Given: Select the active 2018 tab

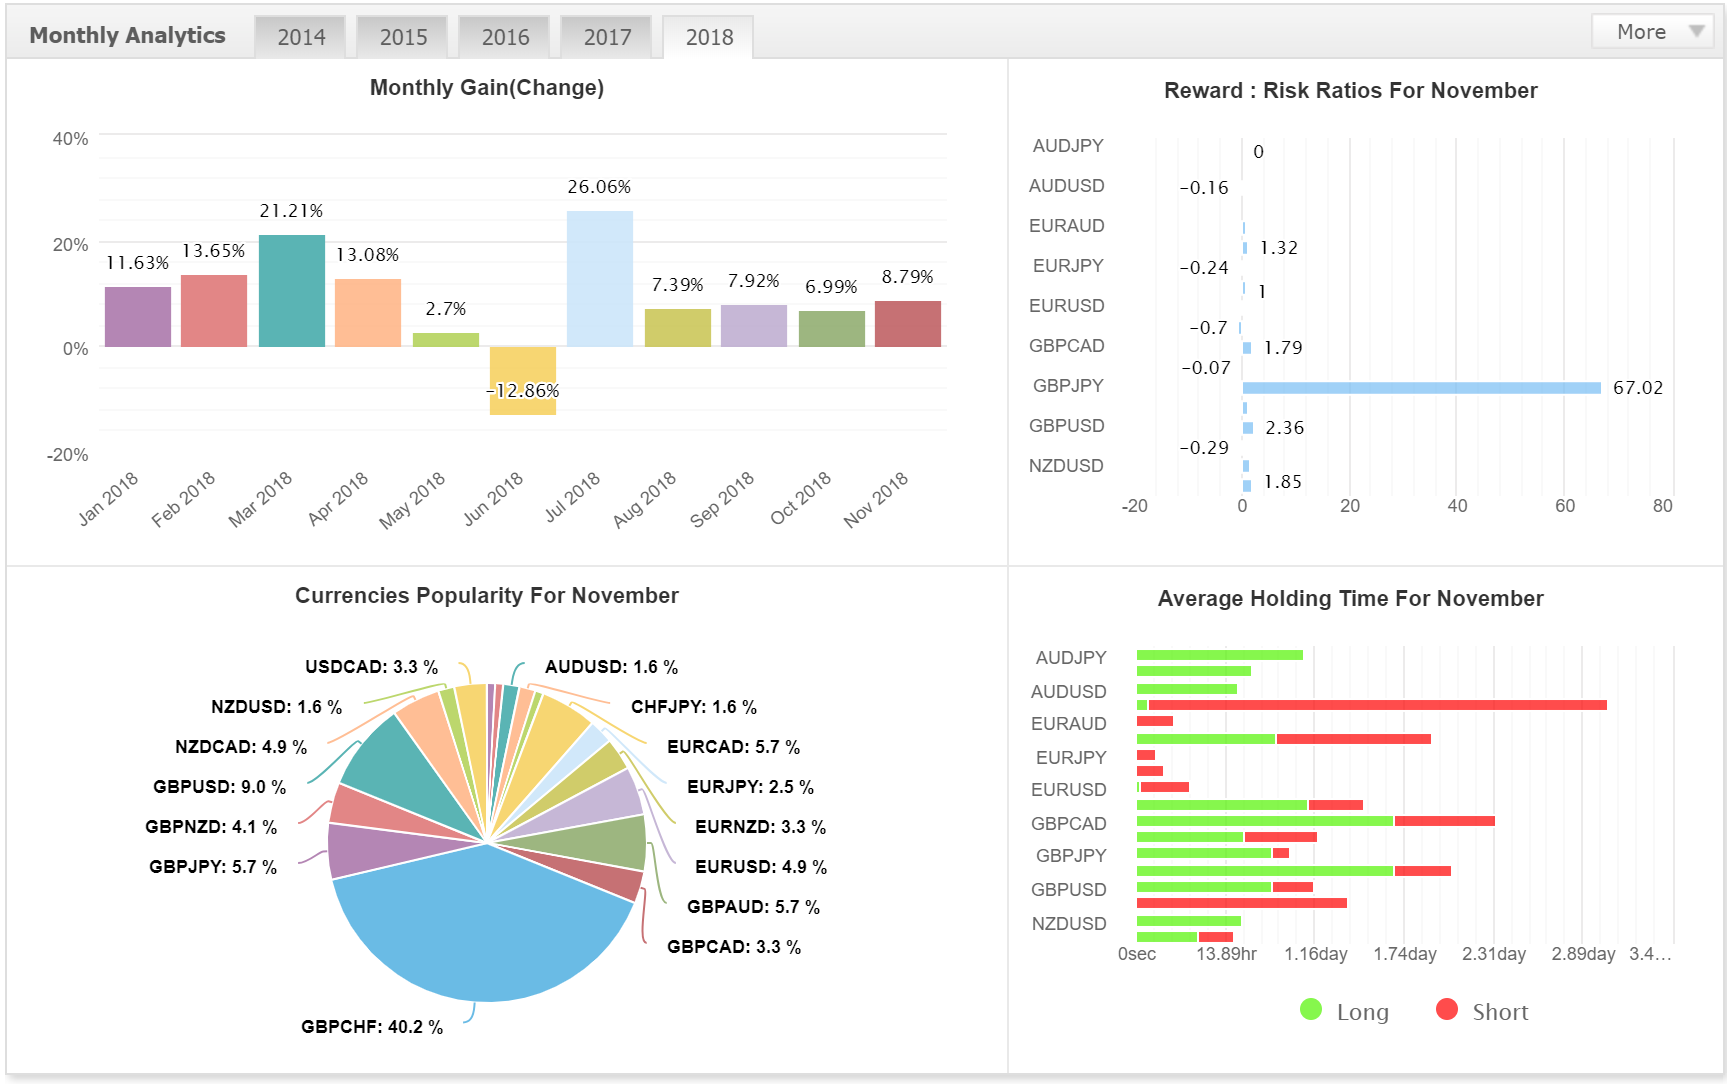Looking at the screenshot, I should 709,37.
